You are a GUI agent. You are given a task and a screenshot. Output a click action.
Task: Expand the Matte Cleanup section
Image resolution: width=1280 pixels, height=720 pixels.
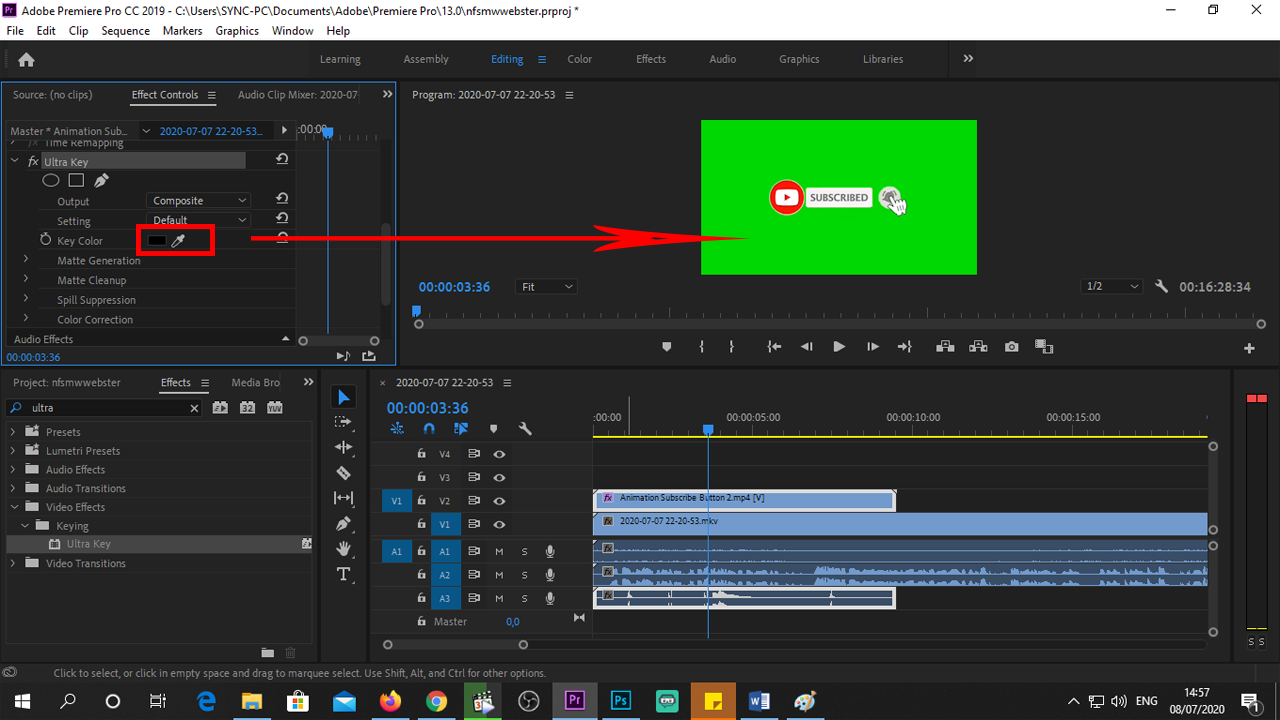pyautogui.click(x=24, y=280)
